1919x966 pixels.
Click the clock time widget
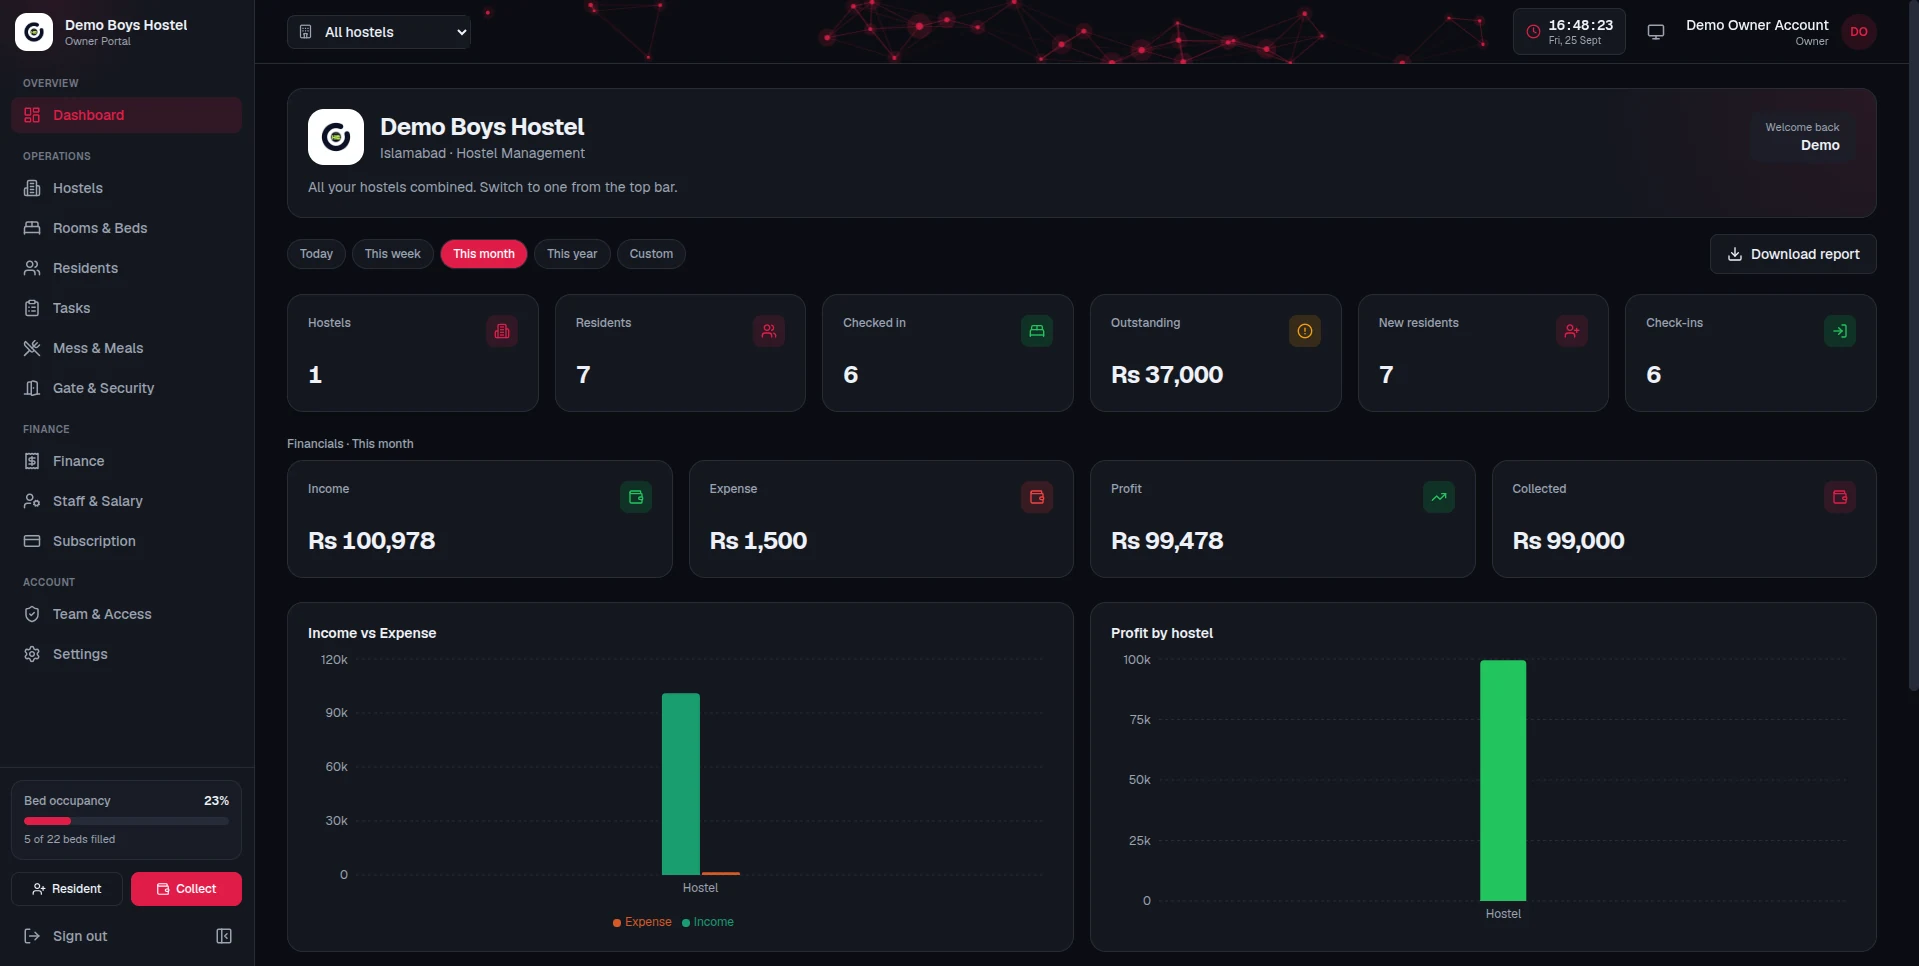pos(1569,32)
